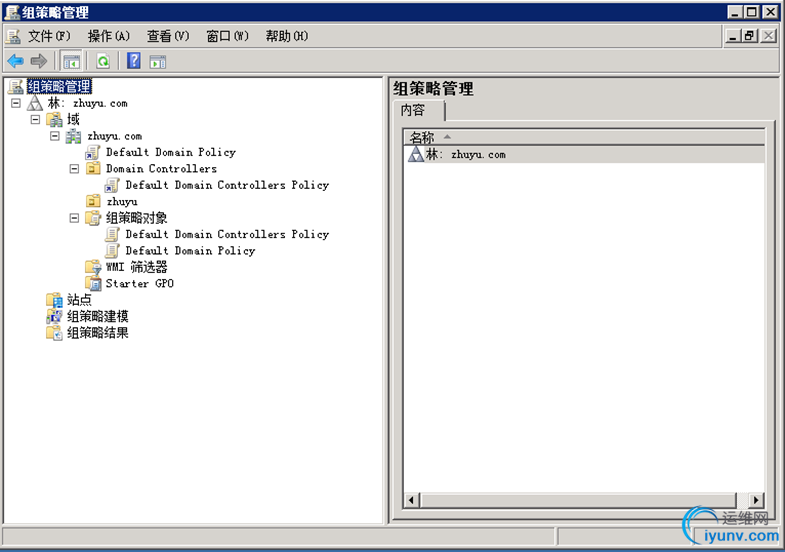Open help via blue question mark icon
The width and height of the screenshot is (785, 552).
(134, 61)
